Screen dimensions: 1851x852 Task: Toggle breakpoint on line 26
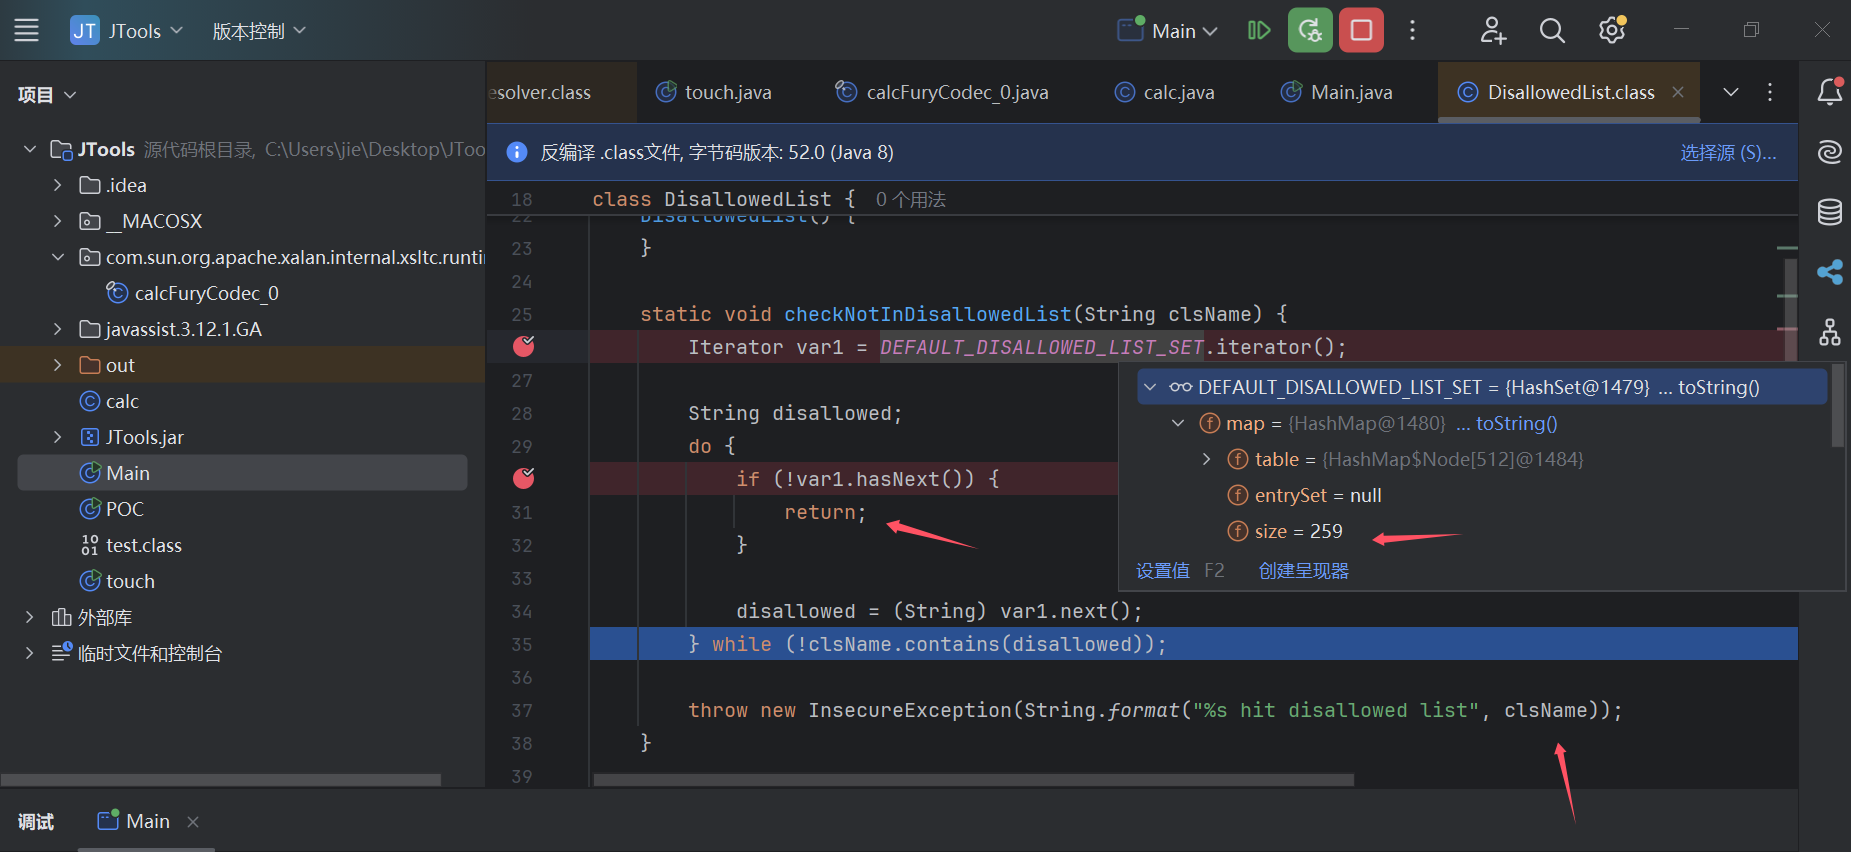pos(524,346)
